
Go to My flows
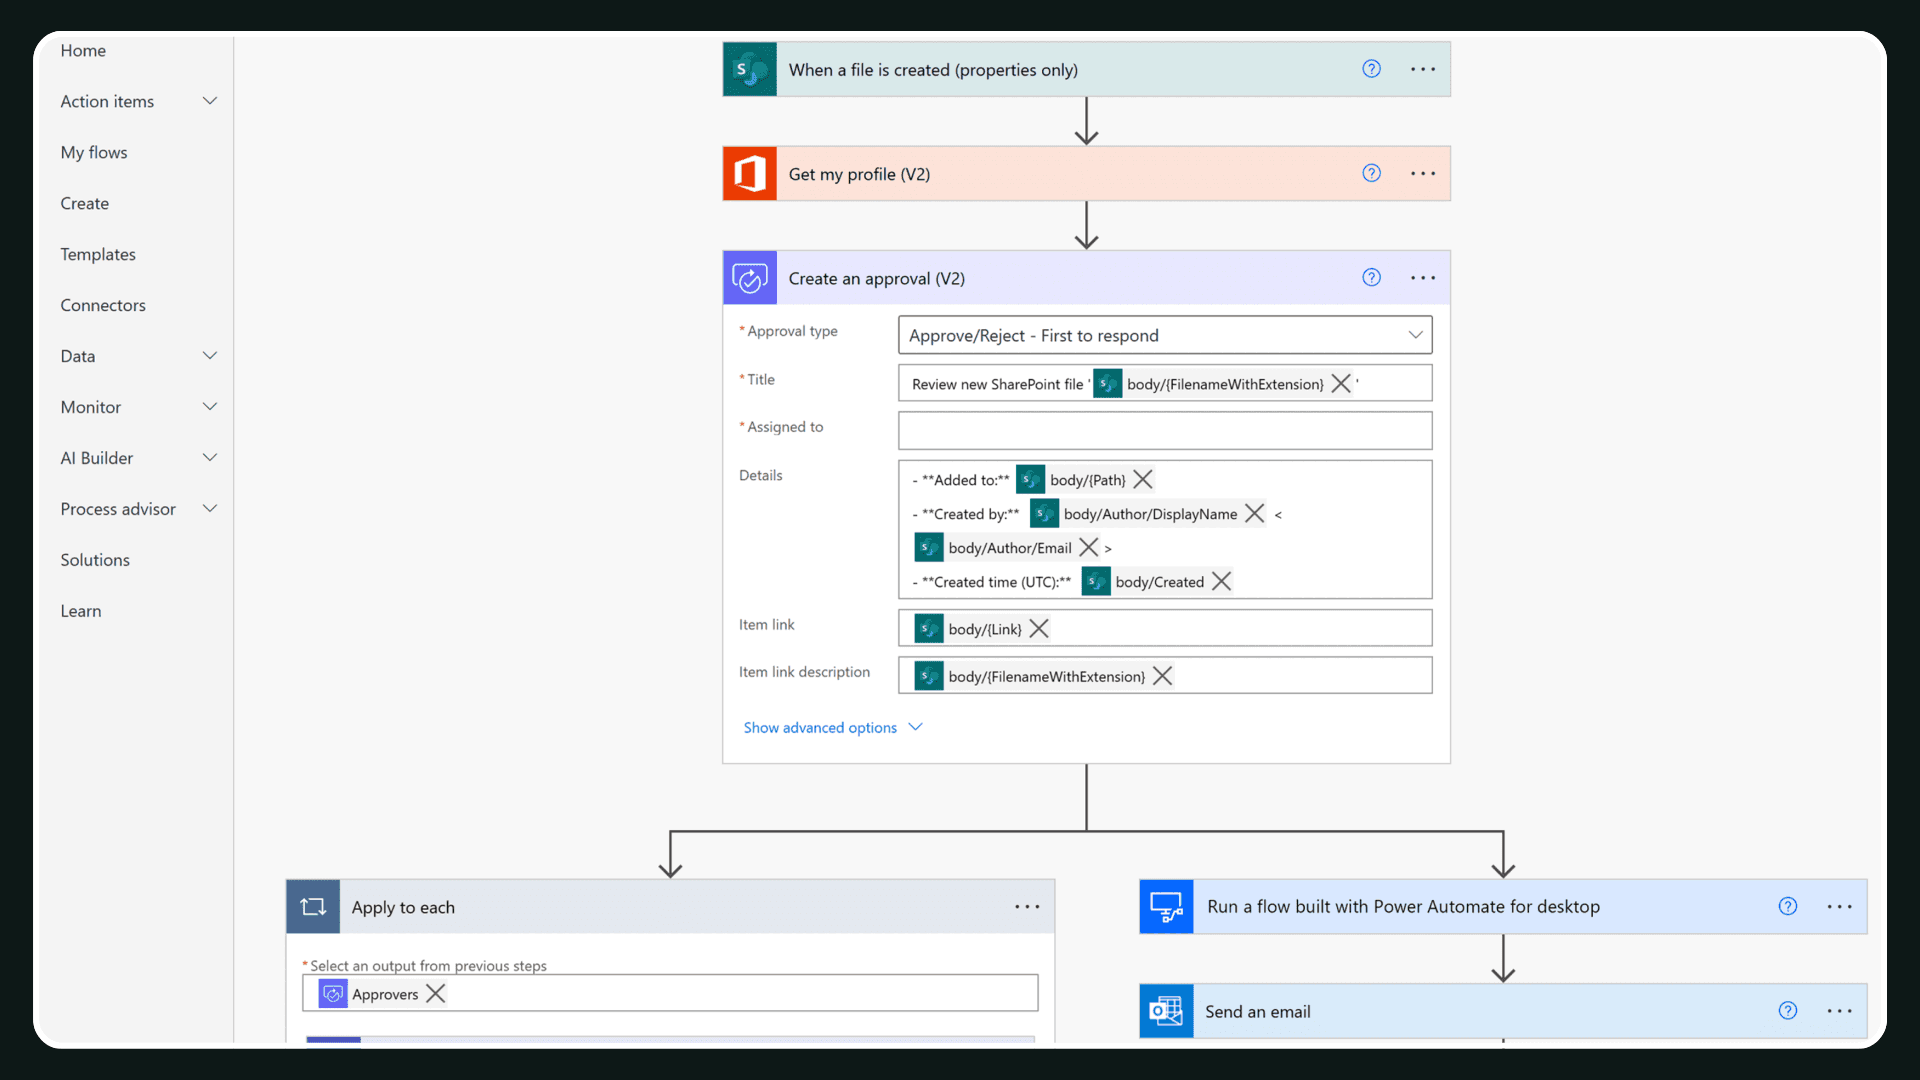click(94, 152)
